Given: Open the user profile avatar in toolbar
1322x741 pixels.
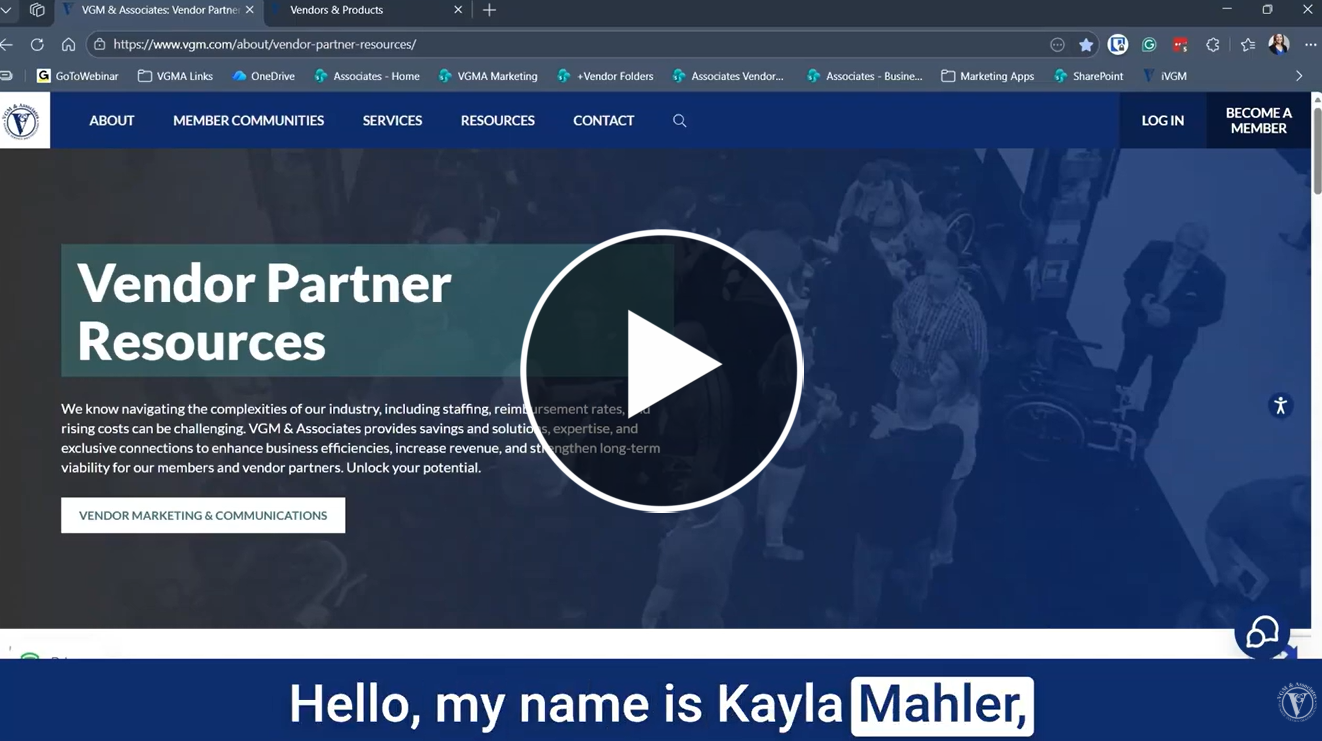Looking at the screenshot, I should coord(1279,44).
